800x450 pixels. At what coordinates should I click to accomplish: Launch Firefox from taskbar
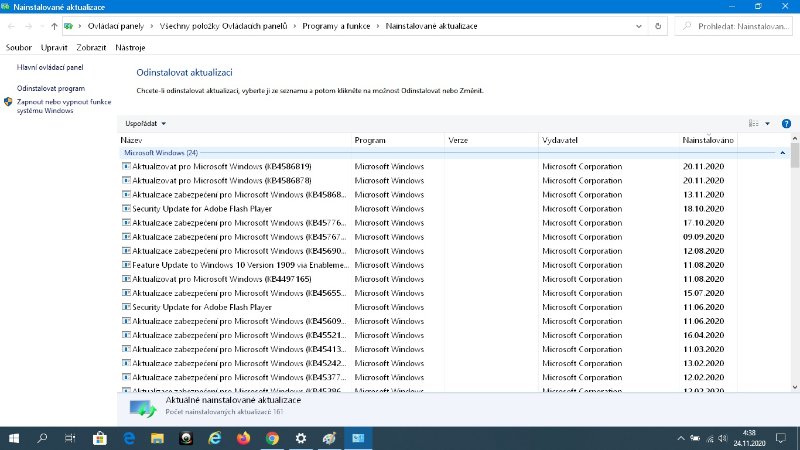pos(243,438)
